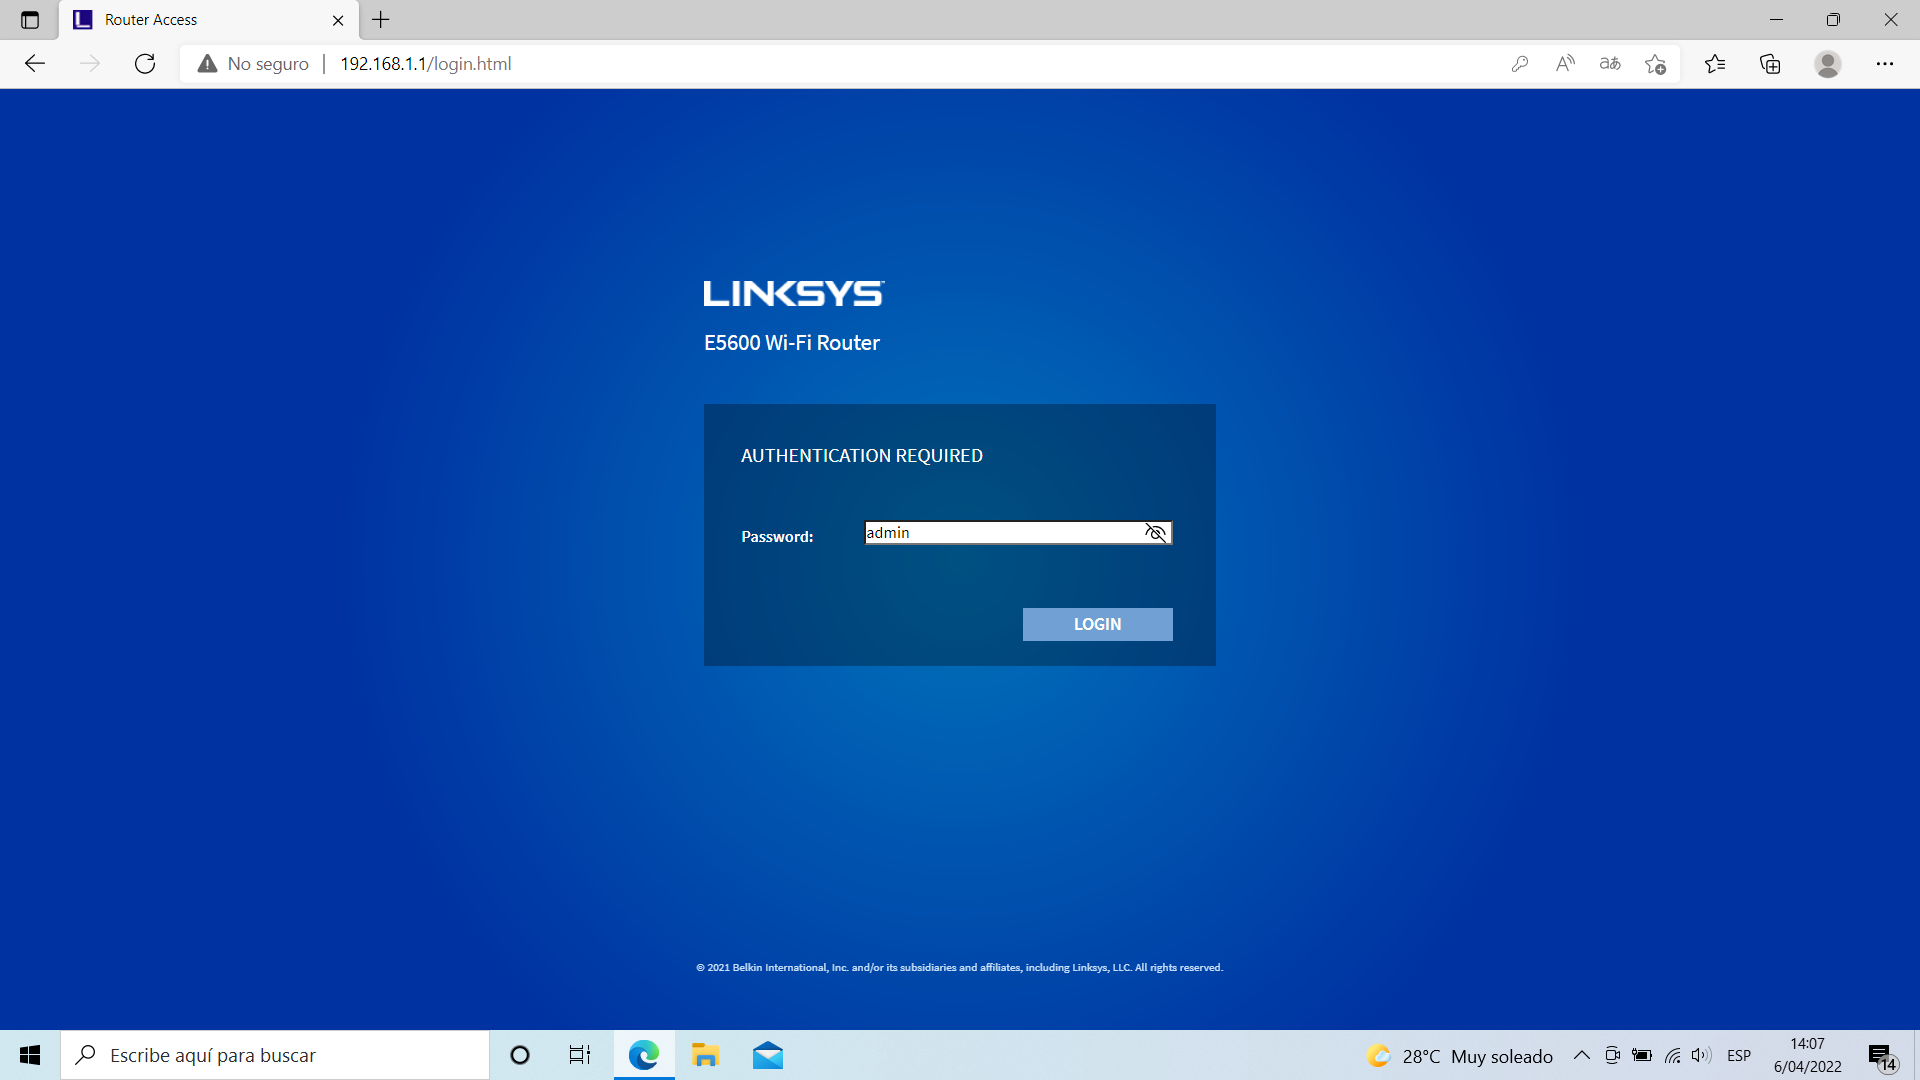Click the Translate page icon

click(x=1610, y=64)
